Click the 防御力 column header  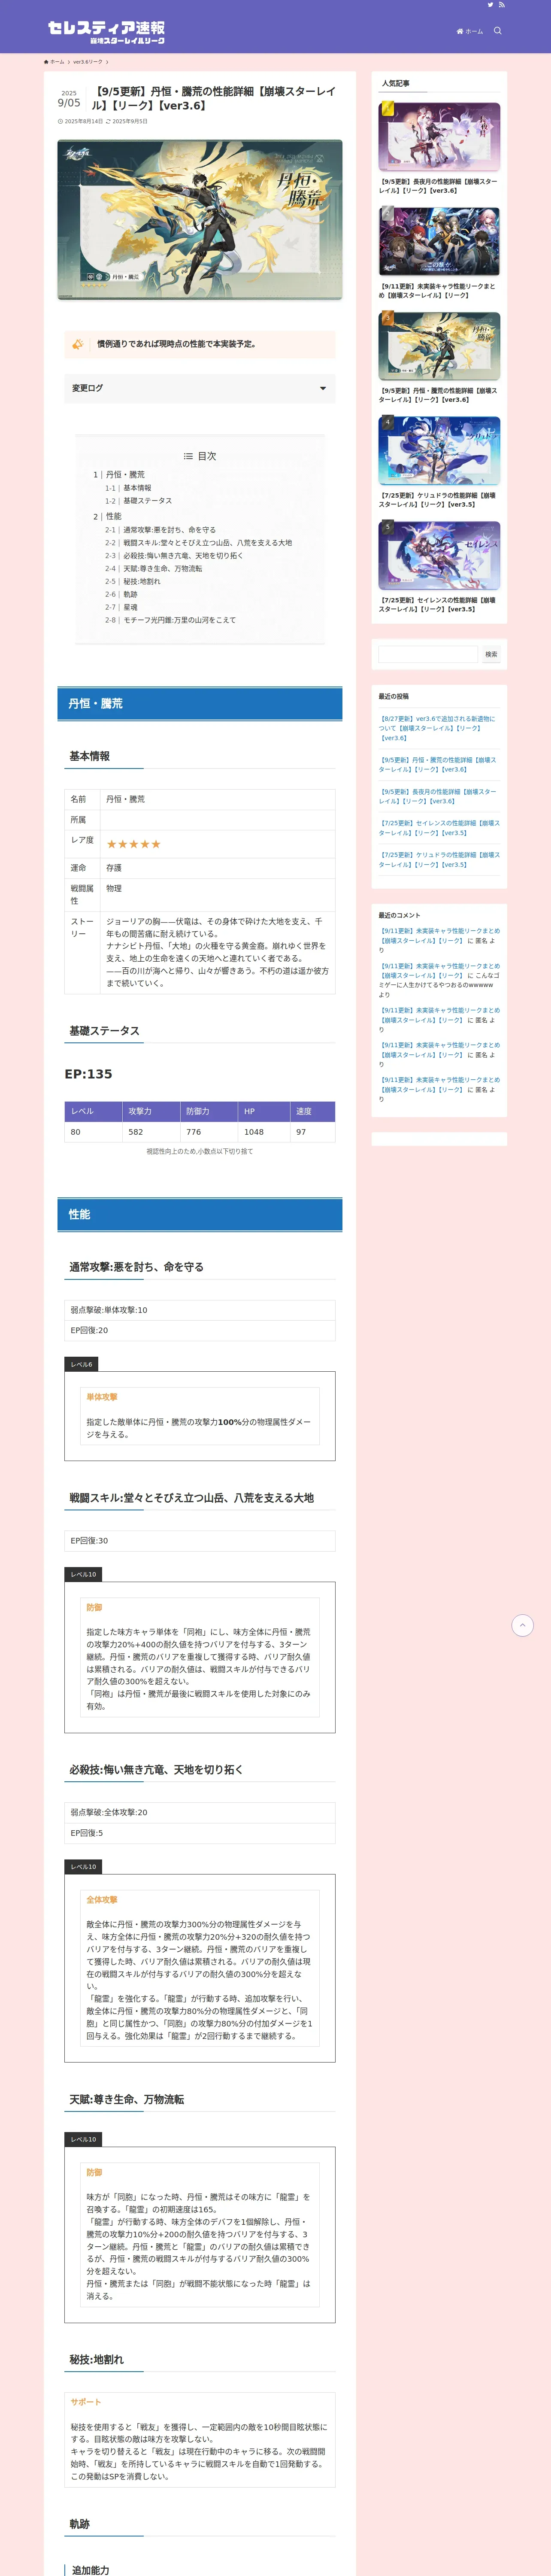point(209,1111)
